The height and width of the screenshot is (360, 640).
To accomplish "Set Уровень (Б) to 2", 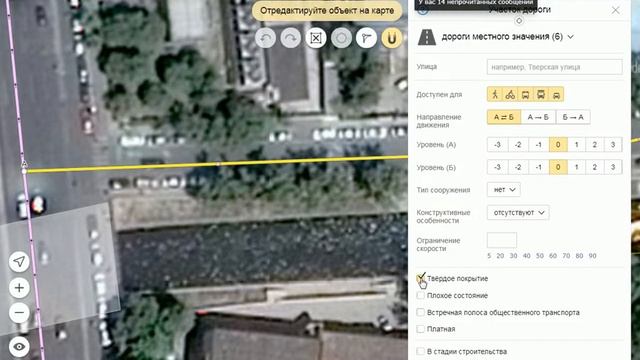I will (x=595, y=167).
